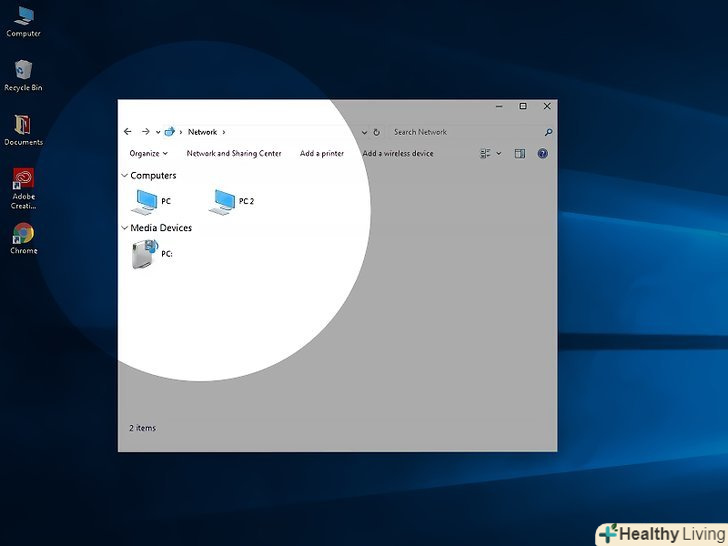728x546 pixels.
Task: Collapse the Computers group
Action: coord(124,176)
